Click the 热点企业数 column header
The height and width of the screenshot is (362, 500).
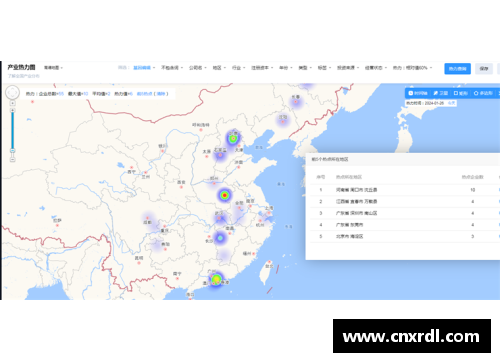click(472, 177)
